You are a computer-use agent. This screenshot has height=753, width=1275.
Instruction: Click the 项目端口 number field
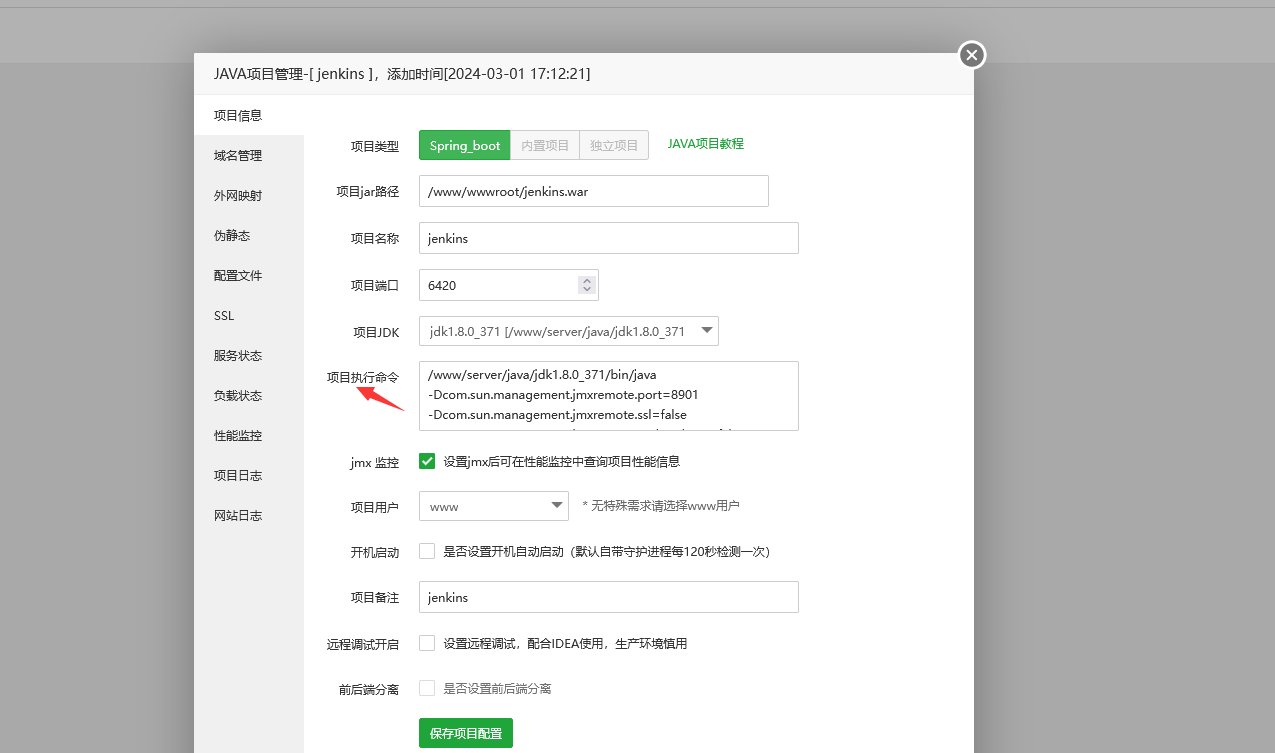point(509,285)
